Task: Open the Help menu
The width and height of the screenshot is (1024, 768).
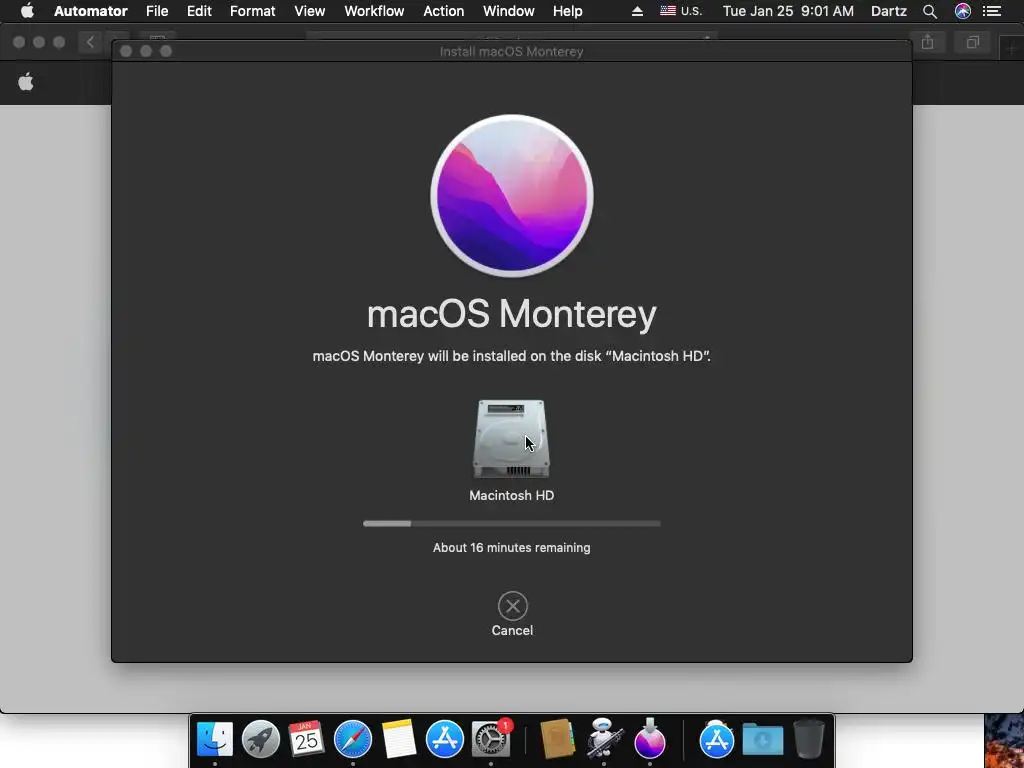Action: pos(568,11)
